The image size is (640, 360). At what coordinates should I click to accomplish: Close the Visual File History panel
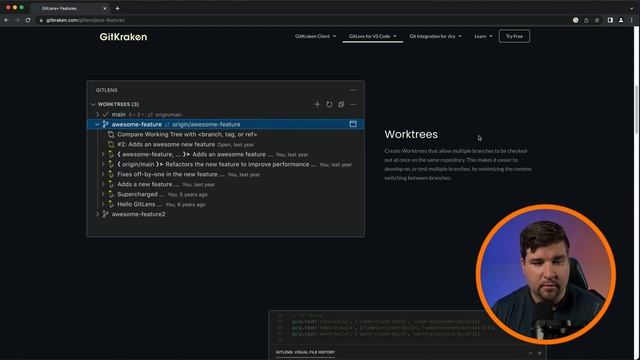[x=540, y=353]
